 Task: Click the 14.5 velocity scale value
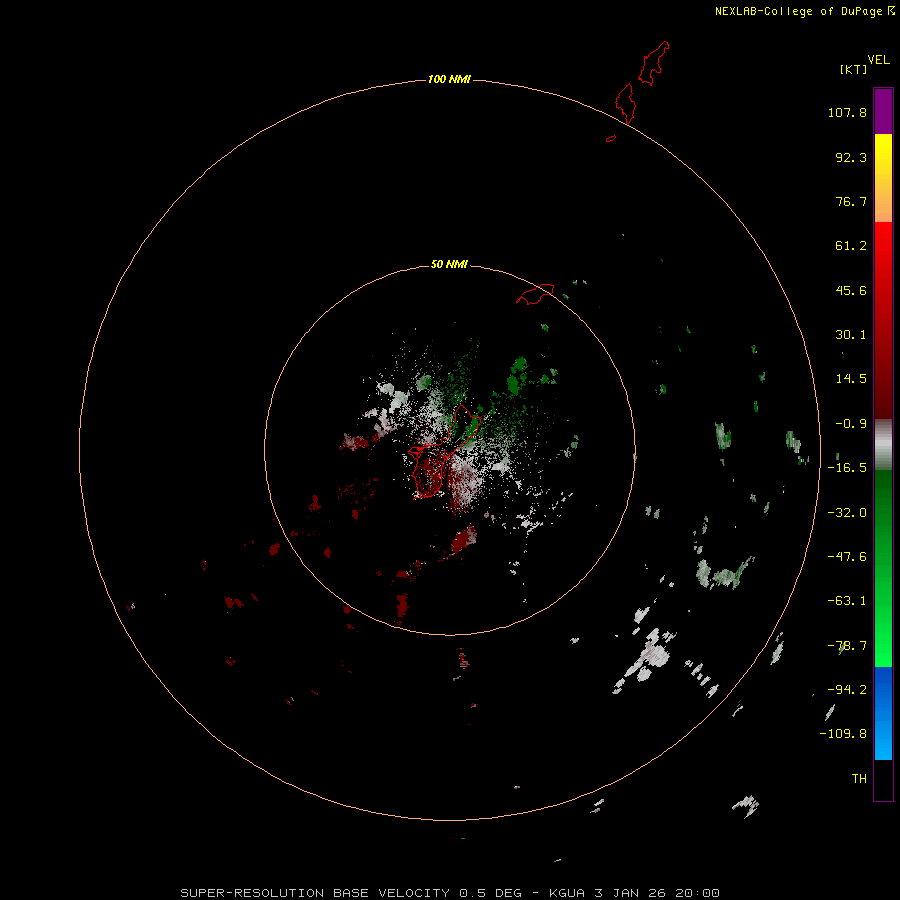click(851, 379)
